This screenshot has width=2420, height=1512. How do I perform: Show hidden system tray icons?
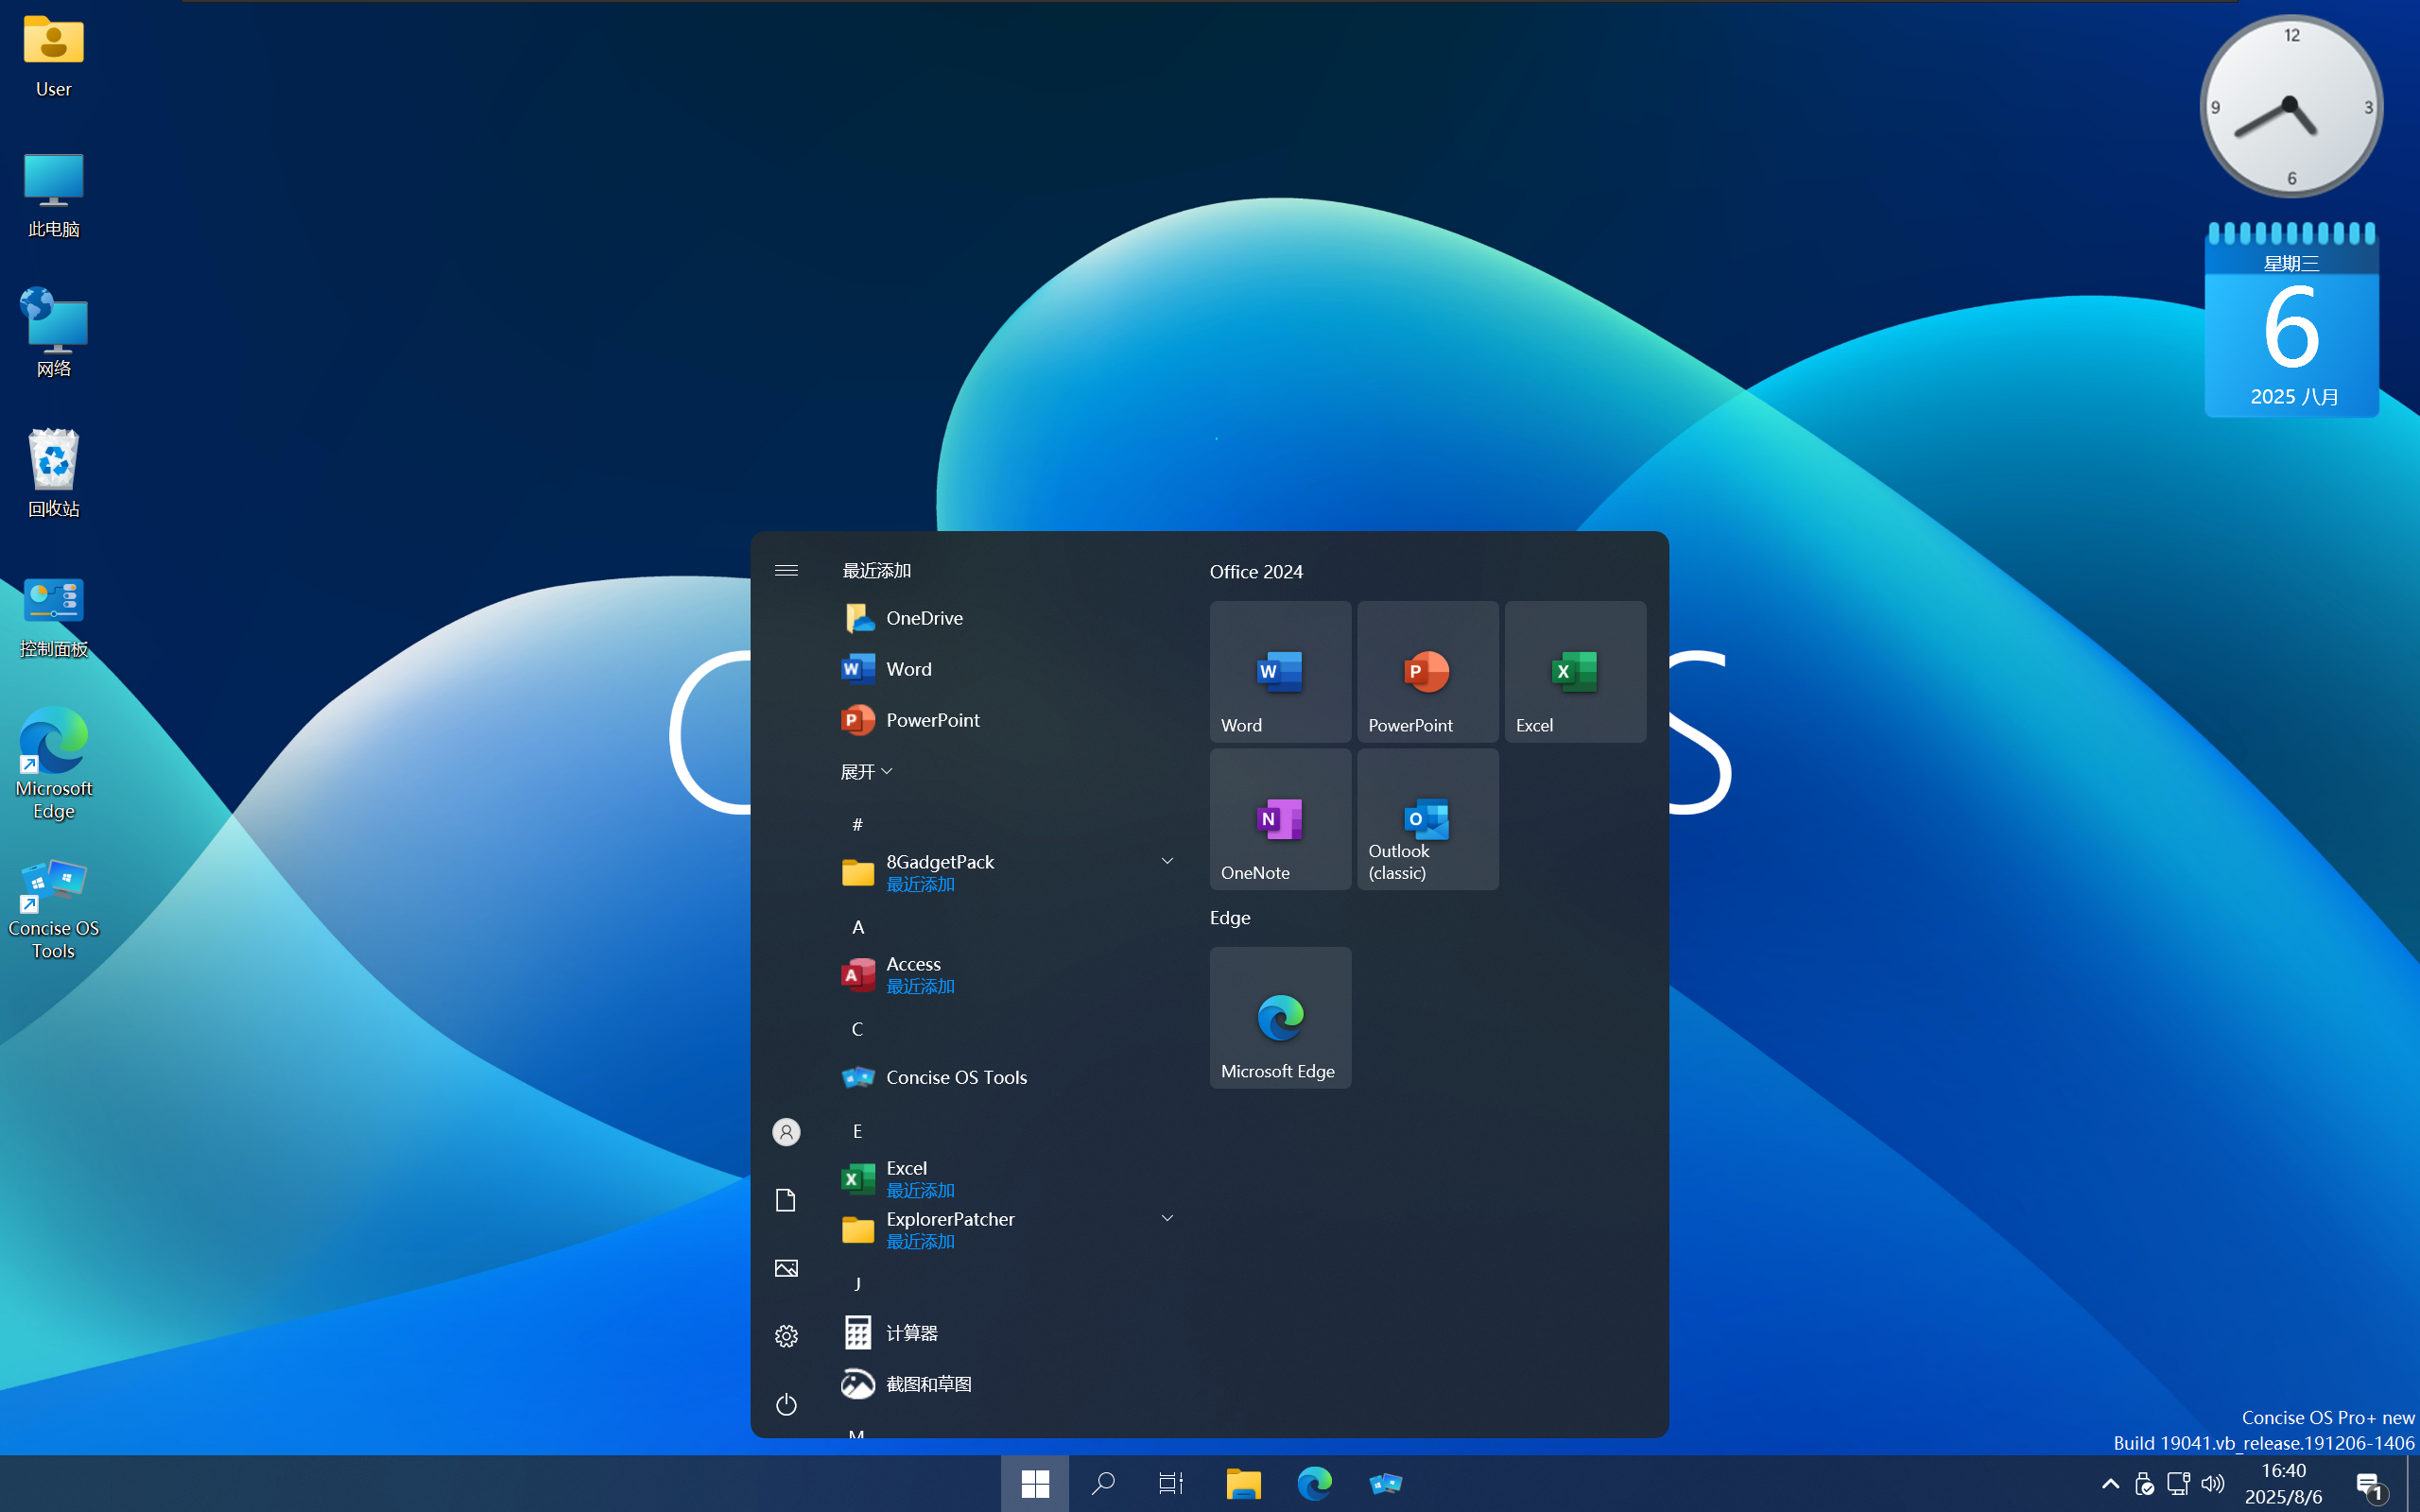2110,1483
